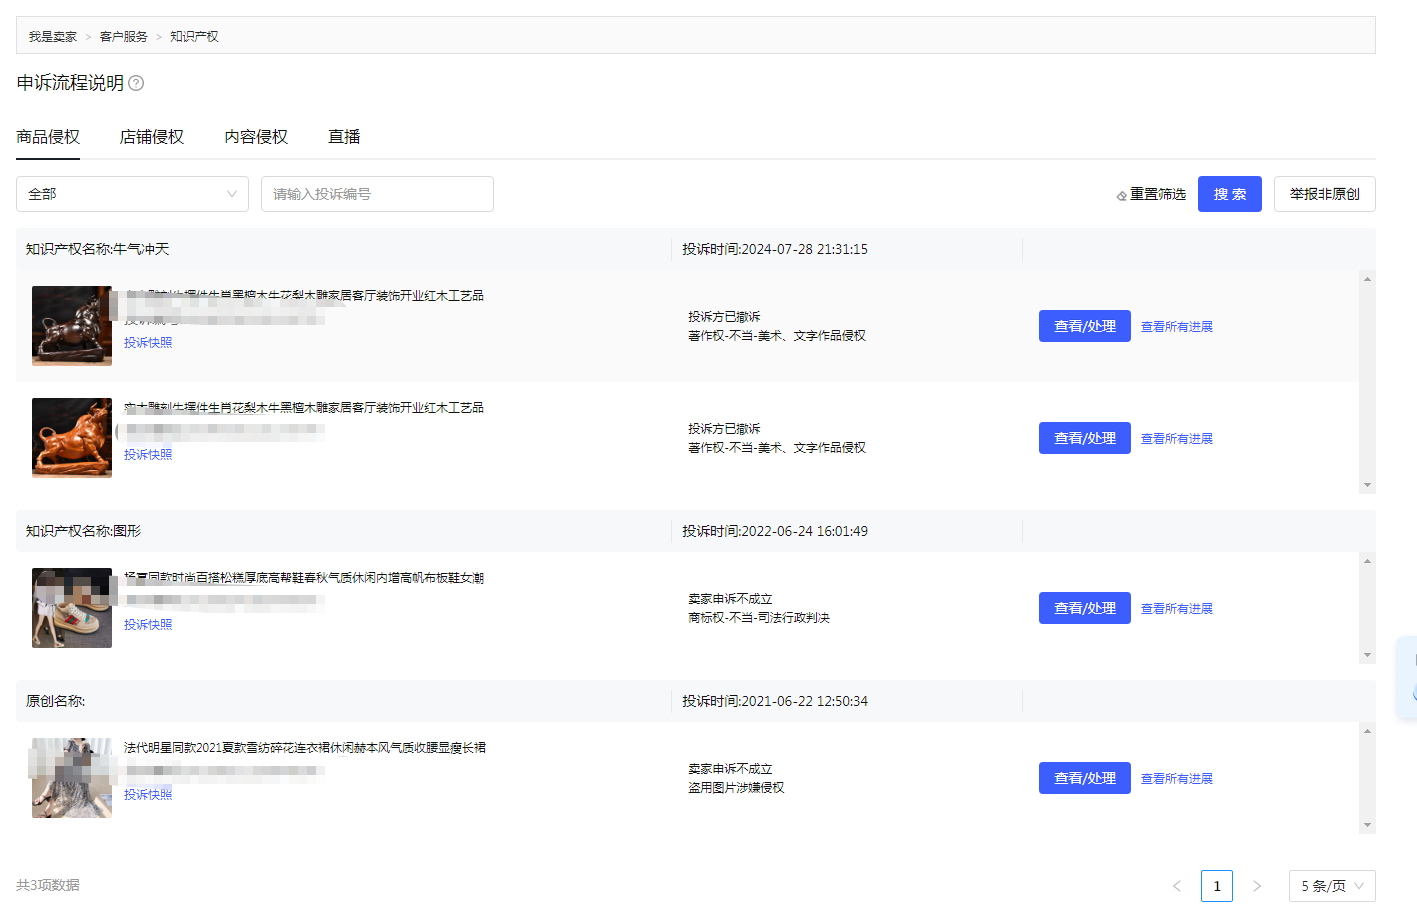1417x924 pixels.
Task: Go to next page arrow
Action: pos(1257,886)
